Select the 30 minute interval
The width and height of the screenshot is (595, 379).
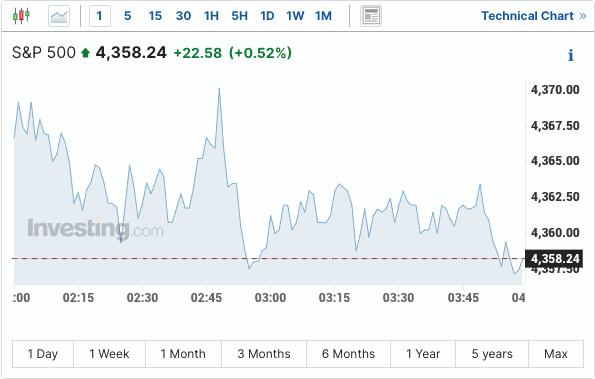click(183, 16)
